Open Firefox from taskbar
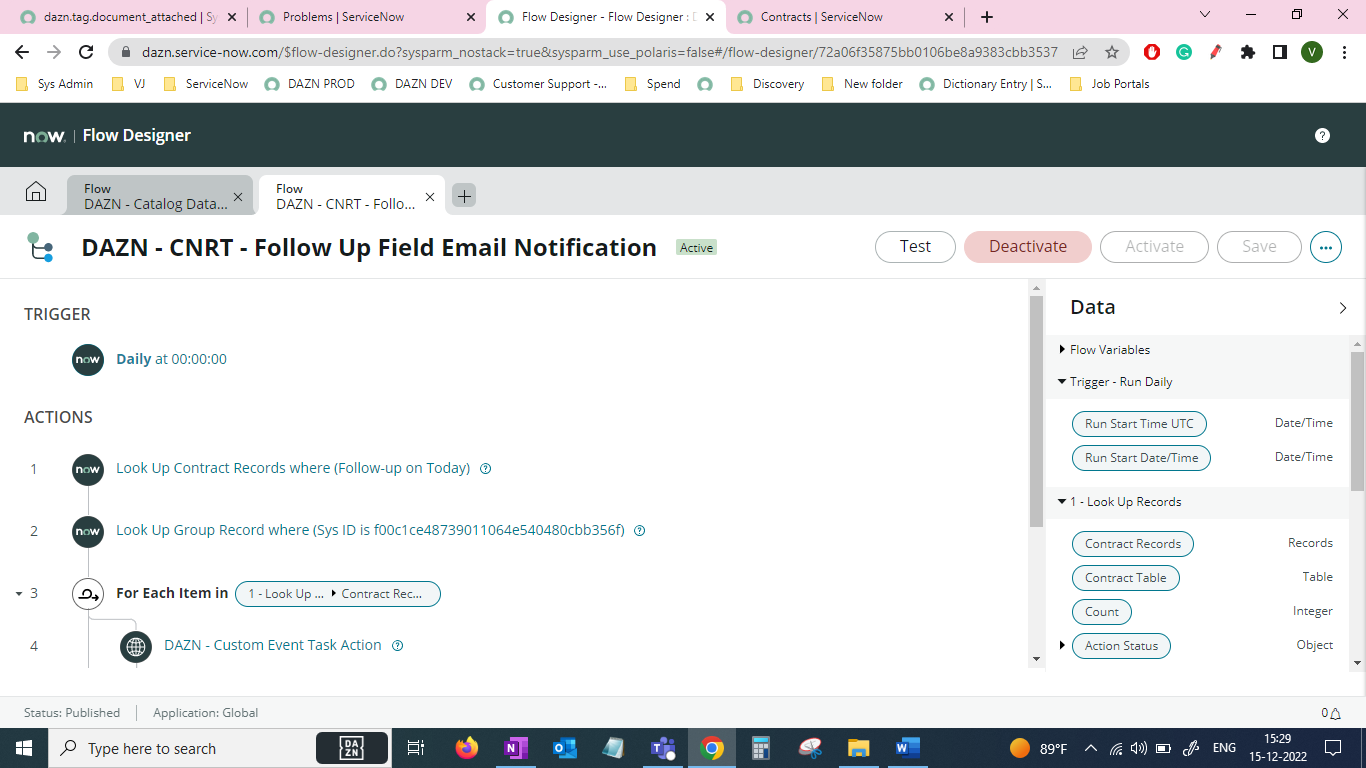 pos(467,748)
